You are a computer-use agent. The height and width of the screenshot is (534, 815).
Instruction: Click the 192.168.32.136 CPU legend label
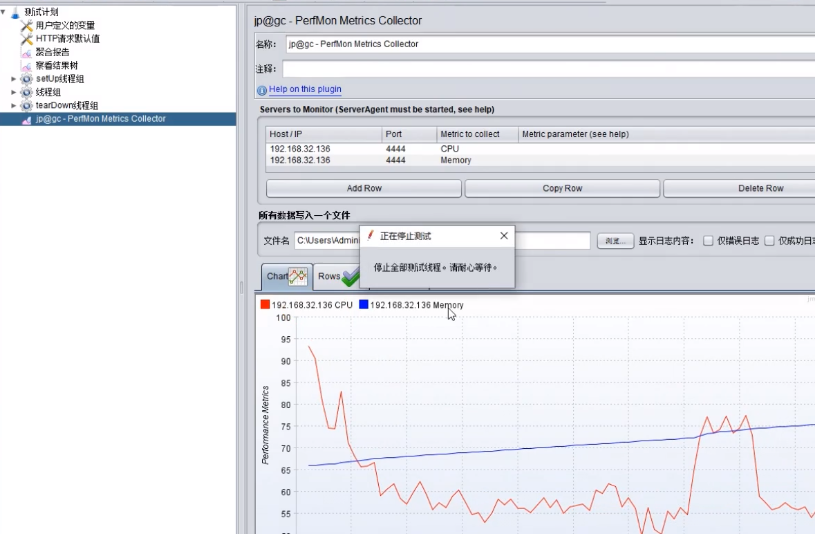point(312,305)
